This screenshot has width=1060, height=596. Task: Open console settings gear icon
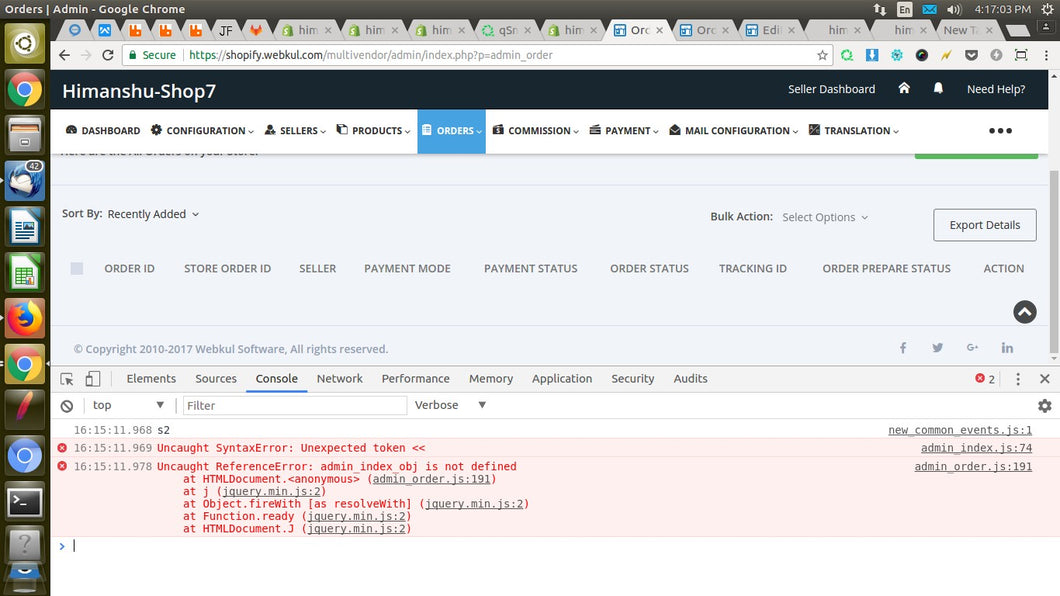pos(1044,406)
